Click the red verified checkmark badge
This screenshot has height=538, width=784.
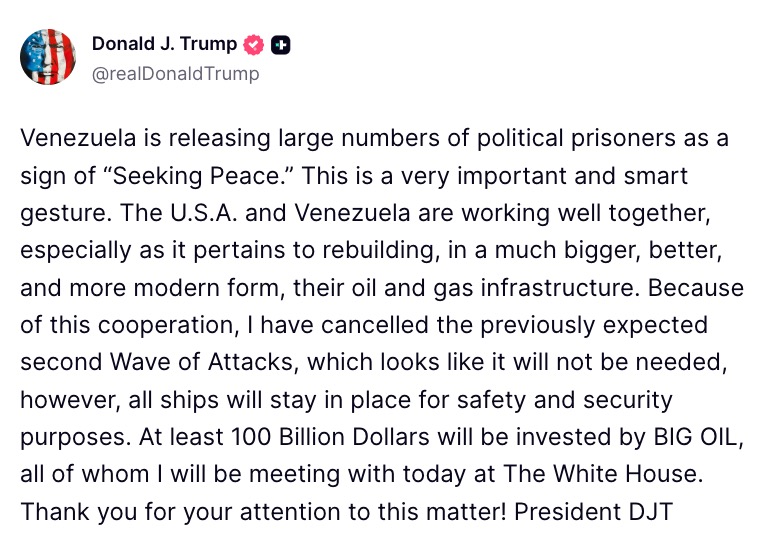[x=255, y=44]
